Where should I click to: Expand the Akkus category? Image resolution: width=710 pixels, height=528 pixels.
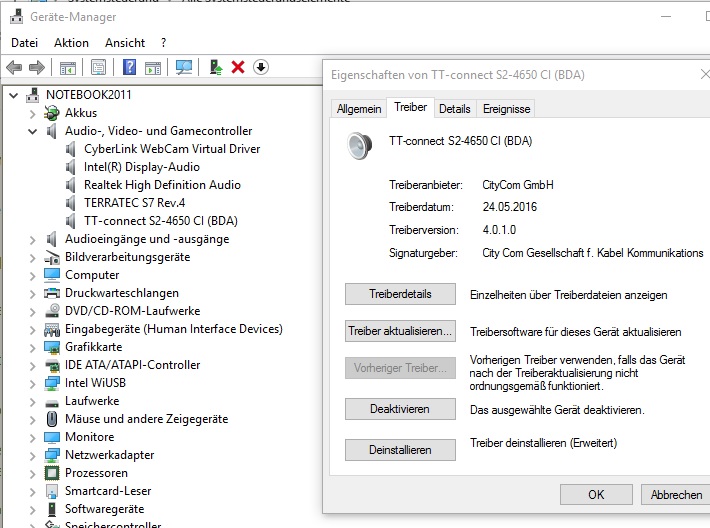[32, 113]
